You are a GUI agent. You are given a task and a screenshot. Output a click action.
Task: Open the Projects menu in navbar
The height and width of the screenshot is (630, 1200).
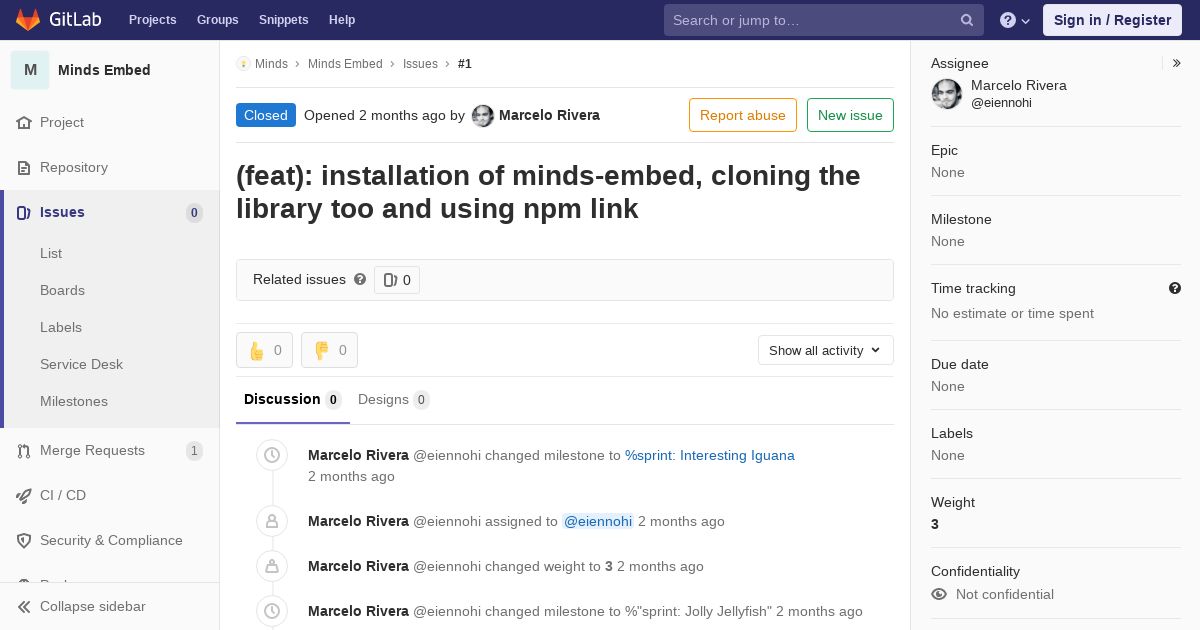point(152,20)
